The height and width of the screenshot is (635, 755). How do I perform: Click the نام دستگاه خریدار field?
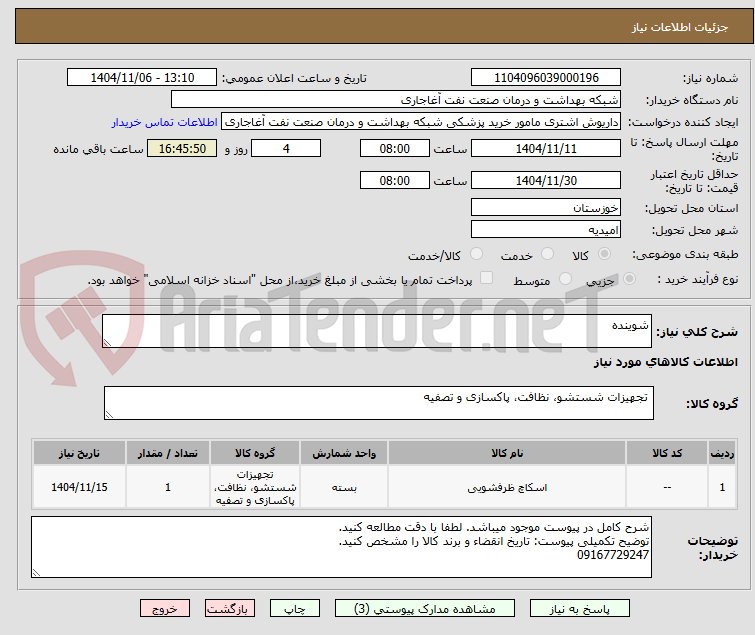click(x=395, y=100)
